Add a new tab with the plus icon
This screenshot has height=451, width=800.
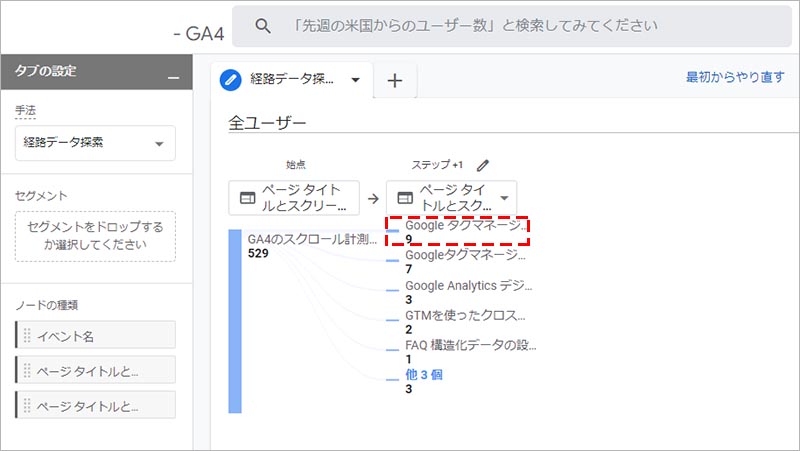[x=394, y=81]
